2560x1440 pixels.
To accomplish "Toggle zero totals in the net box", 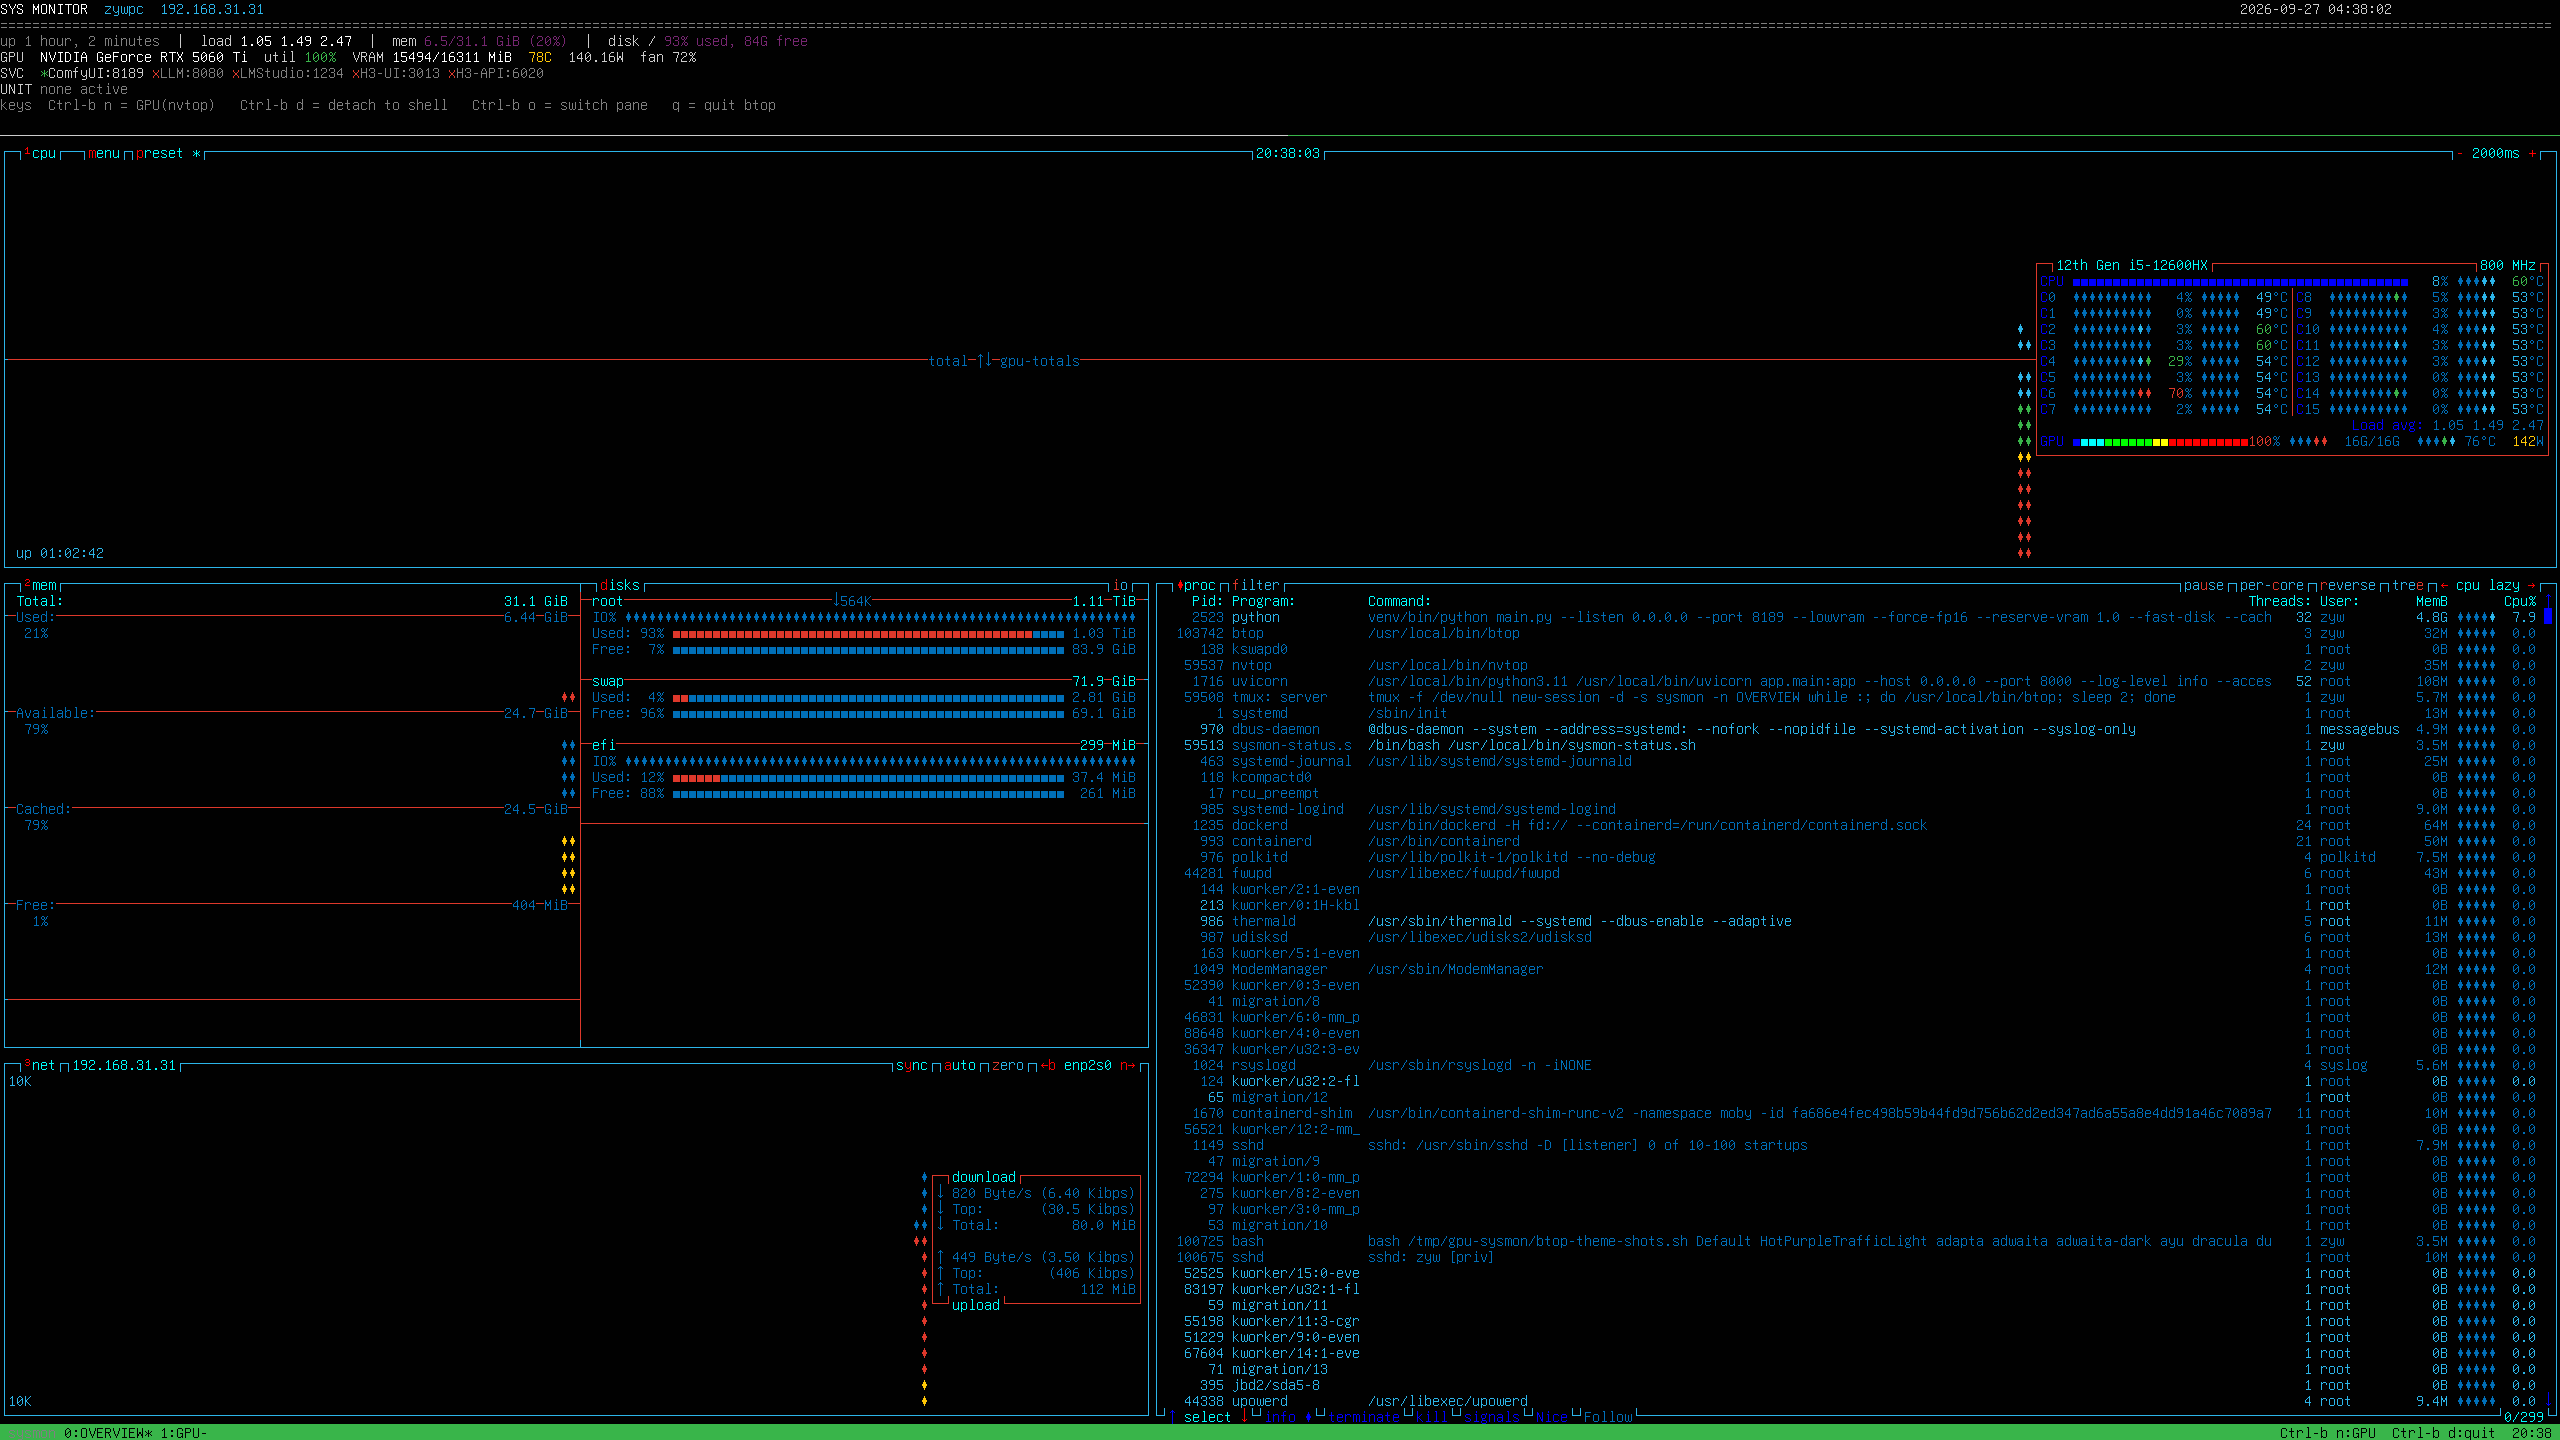I will pos(1008,1065).
